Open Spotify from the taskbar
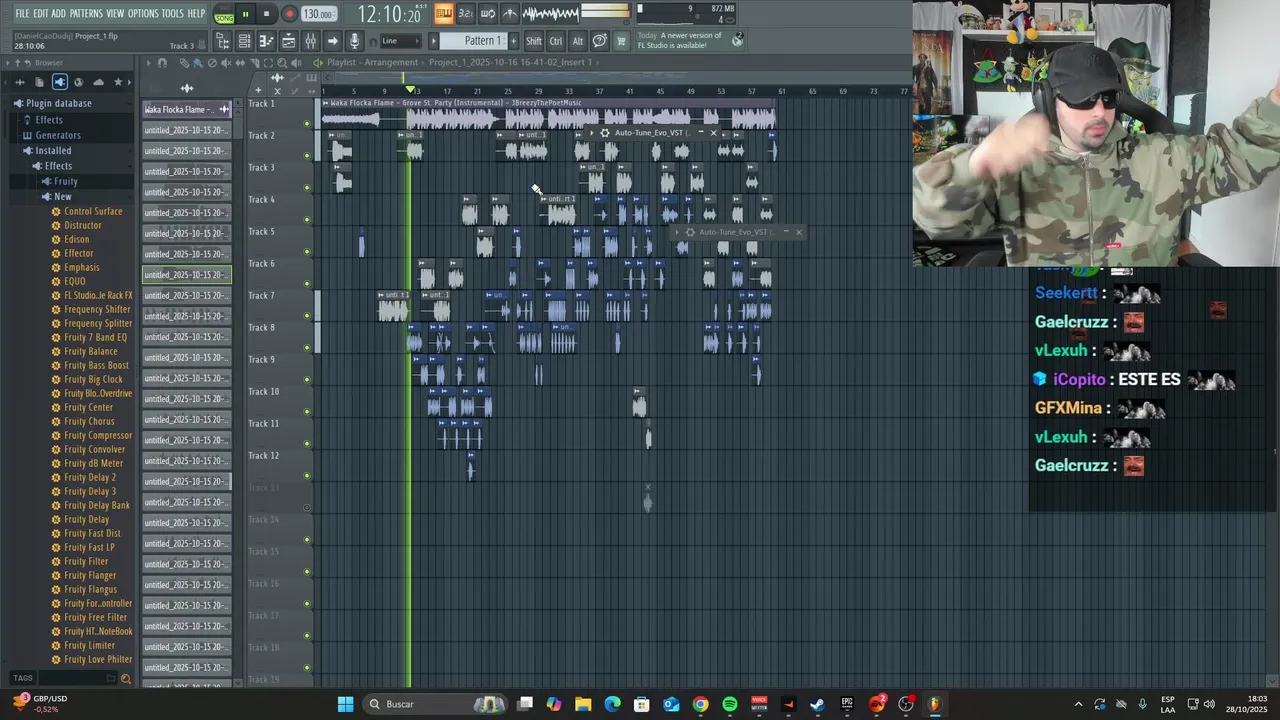The width and height of the screenshot is (1280, 720). (730, 704)
